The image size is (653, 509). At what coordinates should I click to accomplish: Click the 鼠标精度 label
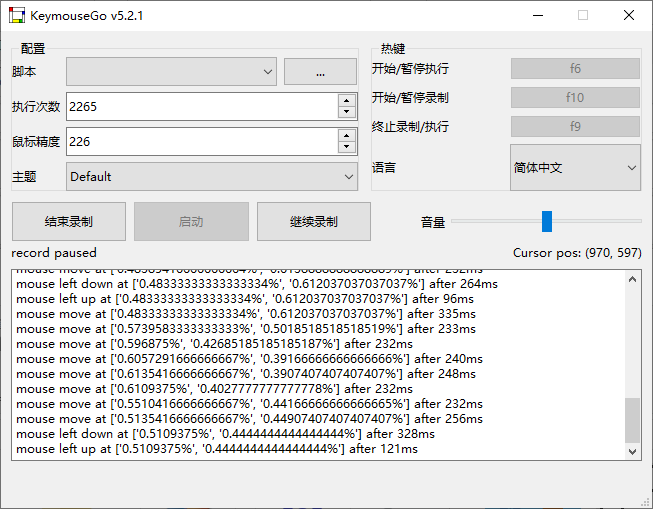click(36, 142)
